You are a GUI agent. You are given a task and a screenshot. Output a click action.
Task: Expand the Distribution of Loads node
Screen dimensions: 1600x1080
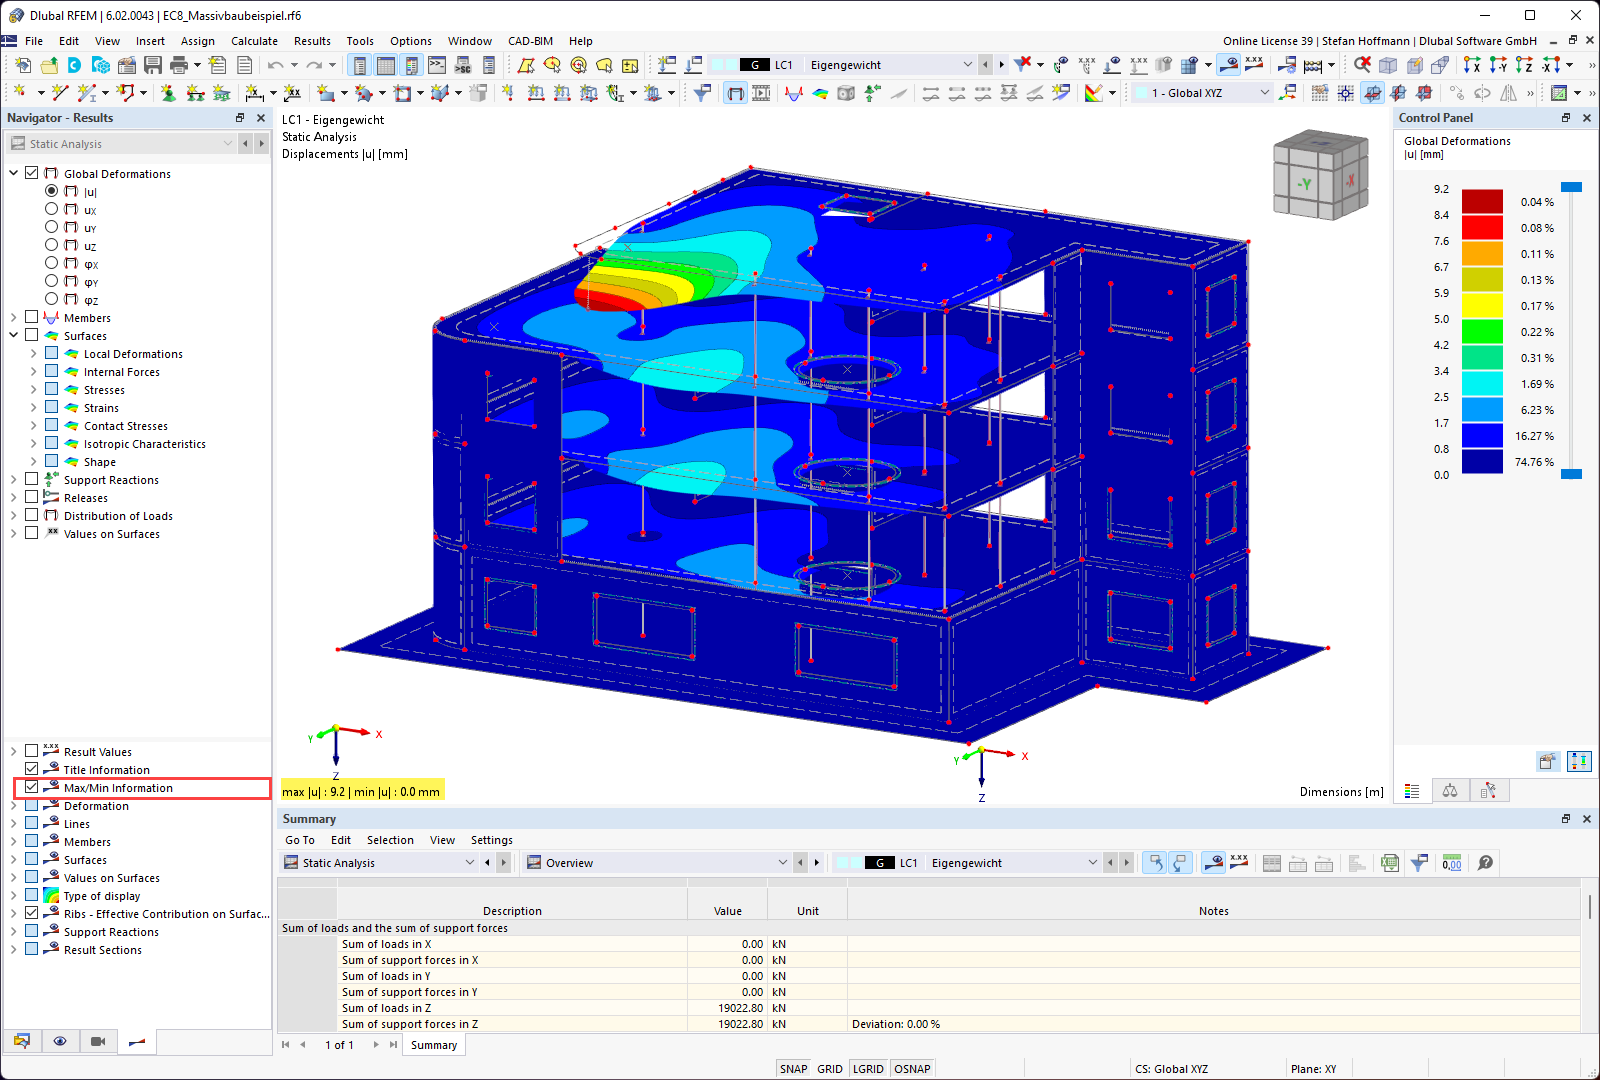pos(14,515)
